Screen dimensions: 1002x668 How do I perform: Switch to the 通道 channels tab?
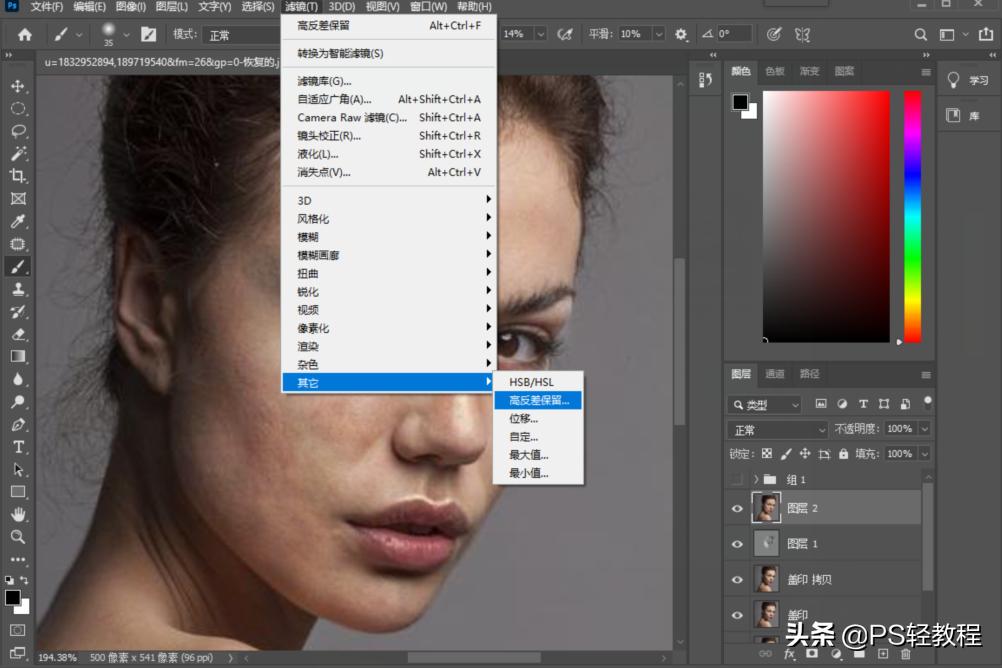(x=774, y=375)
